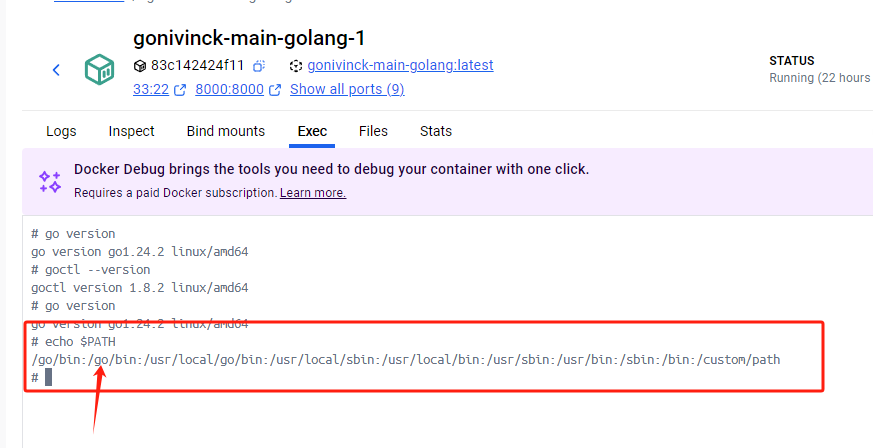Click the Running (22 hours status text
The width and height of the screenshot is (873, 448).
[820, 78]
